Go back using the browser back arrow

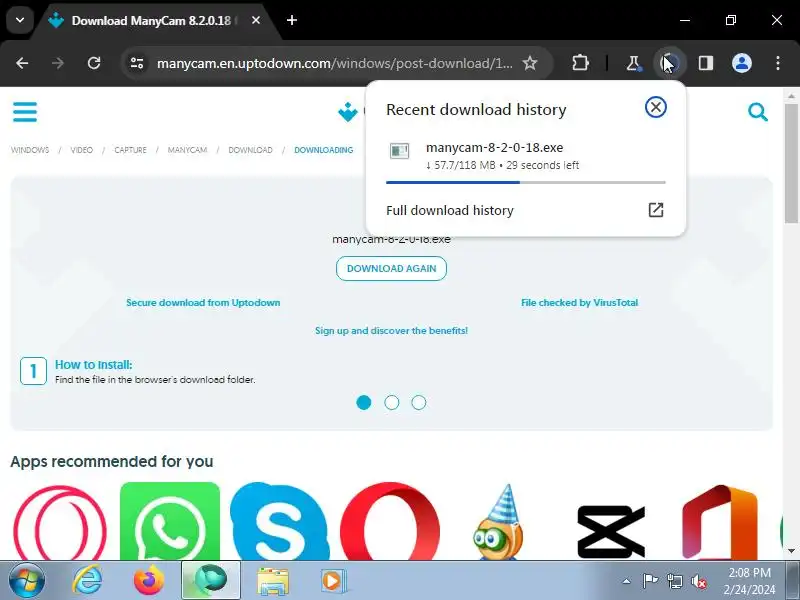tap(22, 63)
